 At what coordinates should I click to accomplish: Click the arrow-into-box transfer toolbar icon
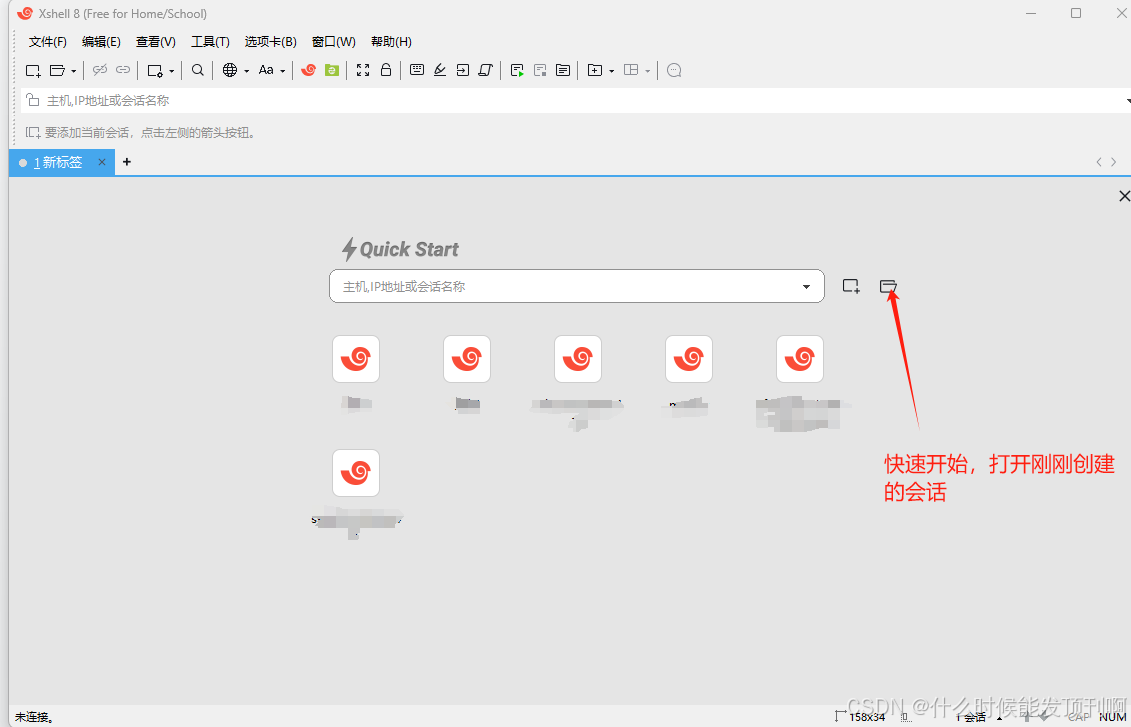coord(463,70)
